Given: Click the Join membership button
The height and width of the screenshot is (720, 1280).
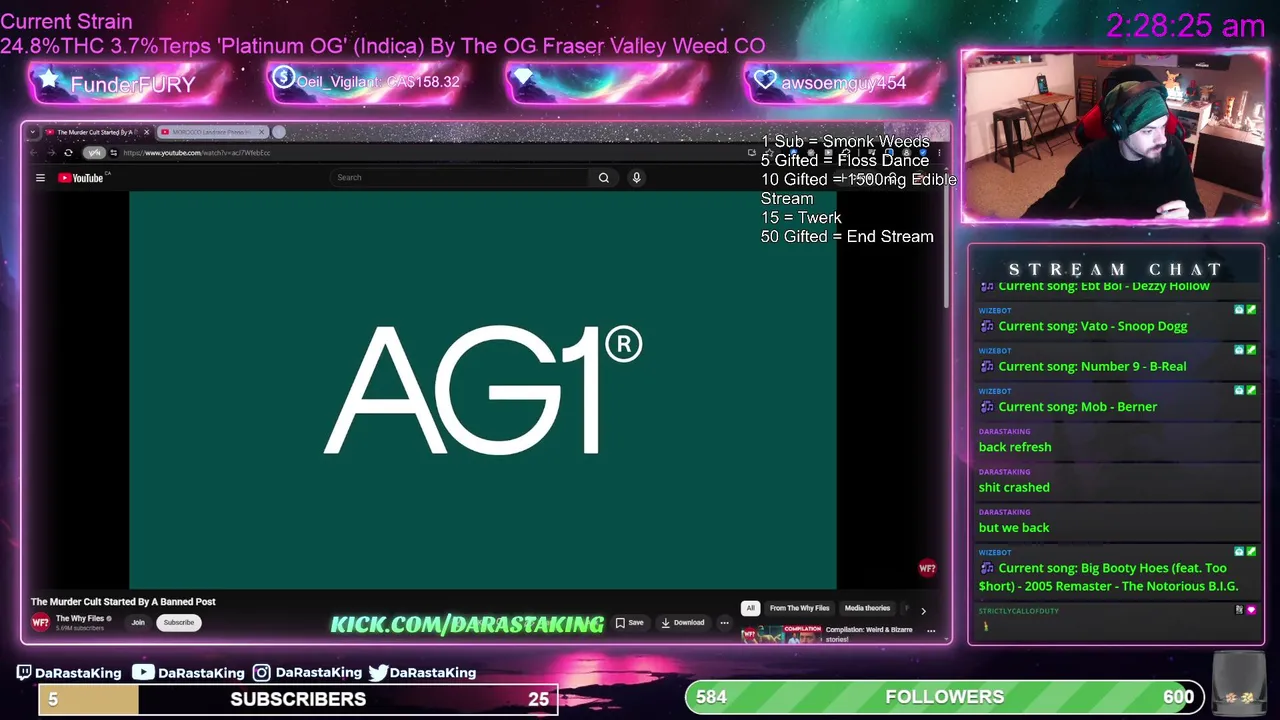Looking at the screenshot, I should (x=138, y=622).
